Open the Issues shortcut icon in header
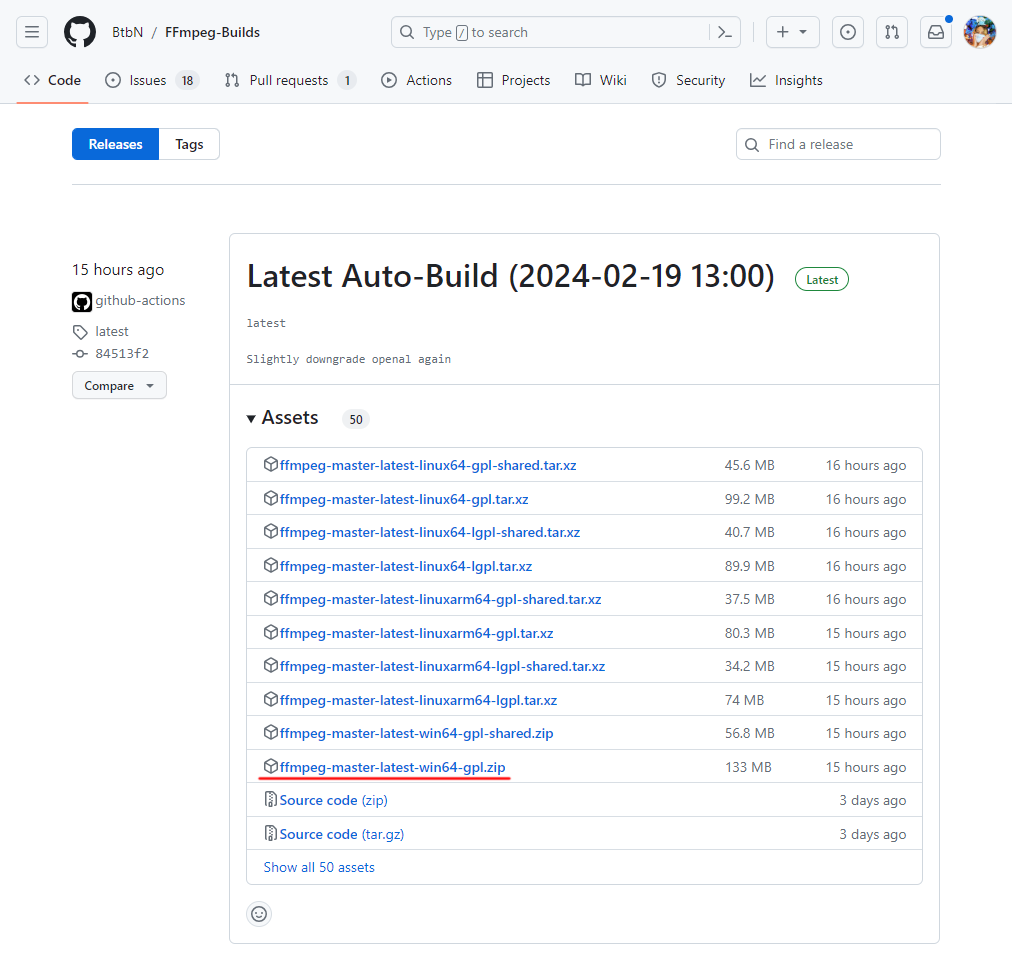Viewport: 1012px width, 960px height. click(x=847, y=32)
